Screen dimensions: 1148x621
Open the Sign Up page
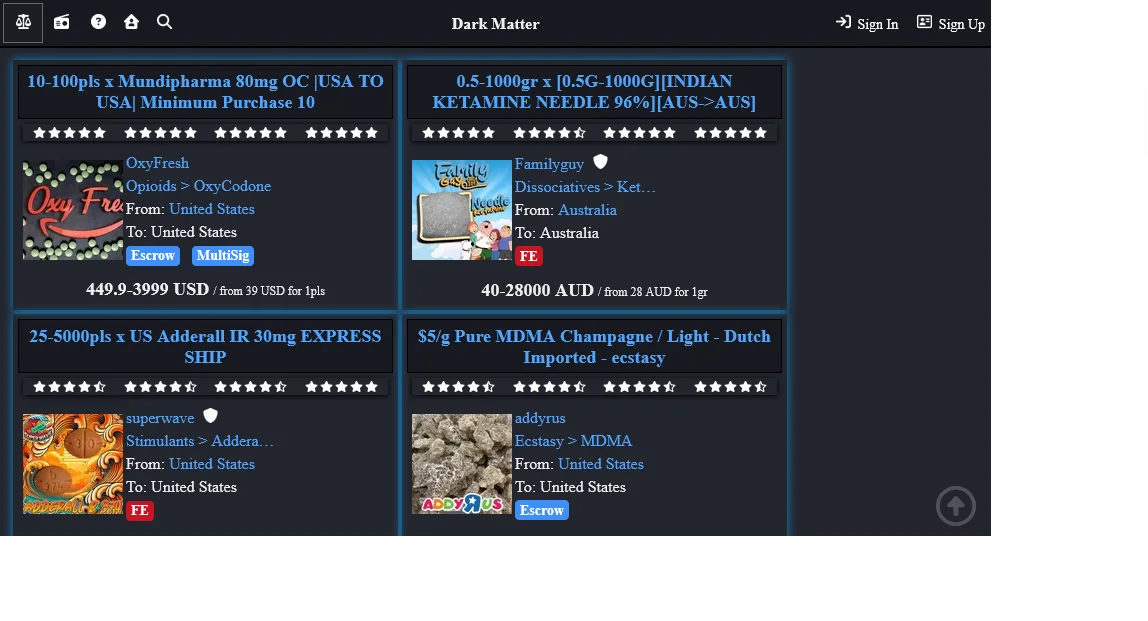pyautogui.click(x=951, y=23)
